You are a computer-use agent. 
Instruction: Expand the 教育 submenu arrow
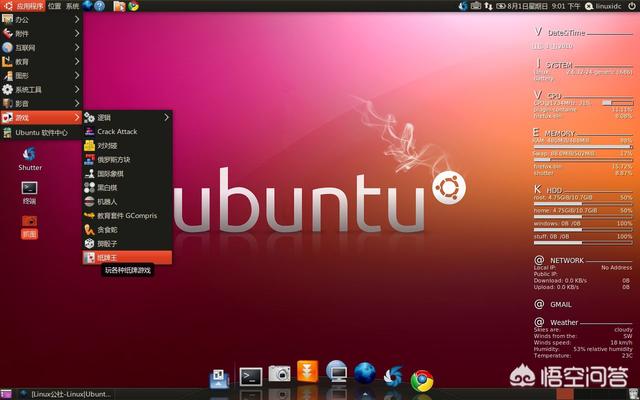[x=77, y=61]
